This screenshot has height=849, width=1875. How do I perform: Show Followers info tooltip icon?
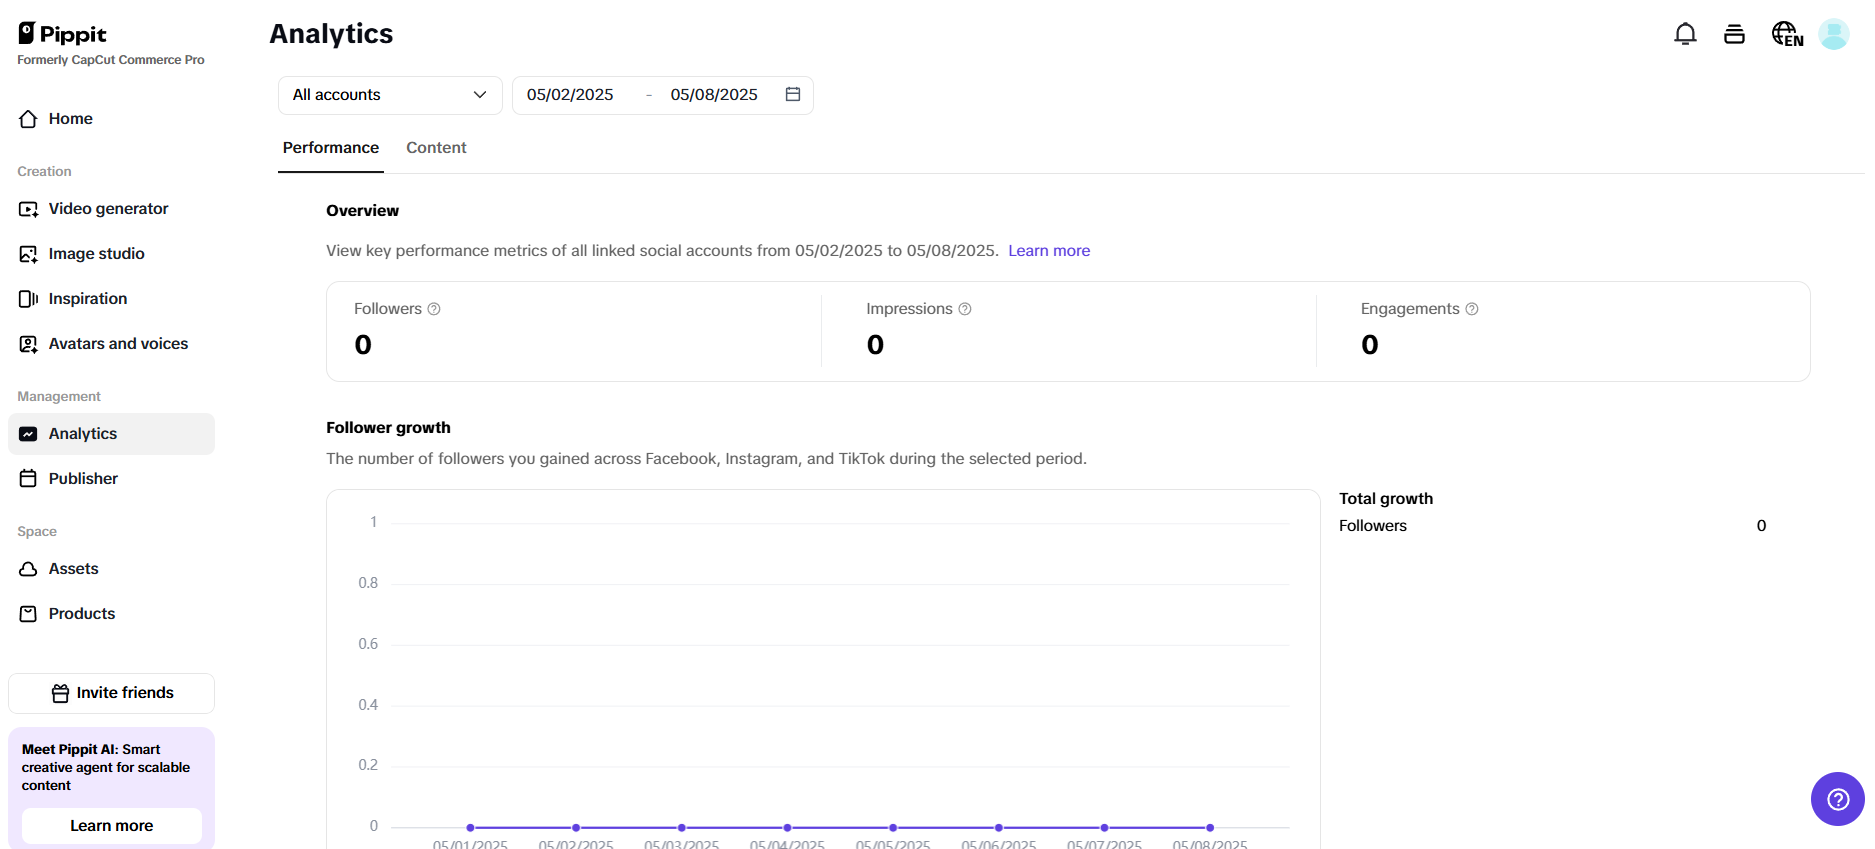pyautogui.click(x=434, y=309)
